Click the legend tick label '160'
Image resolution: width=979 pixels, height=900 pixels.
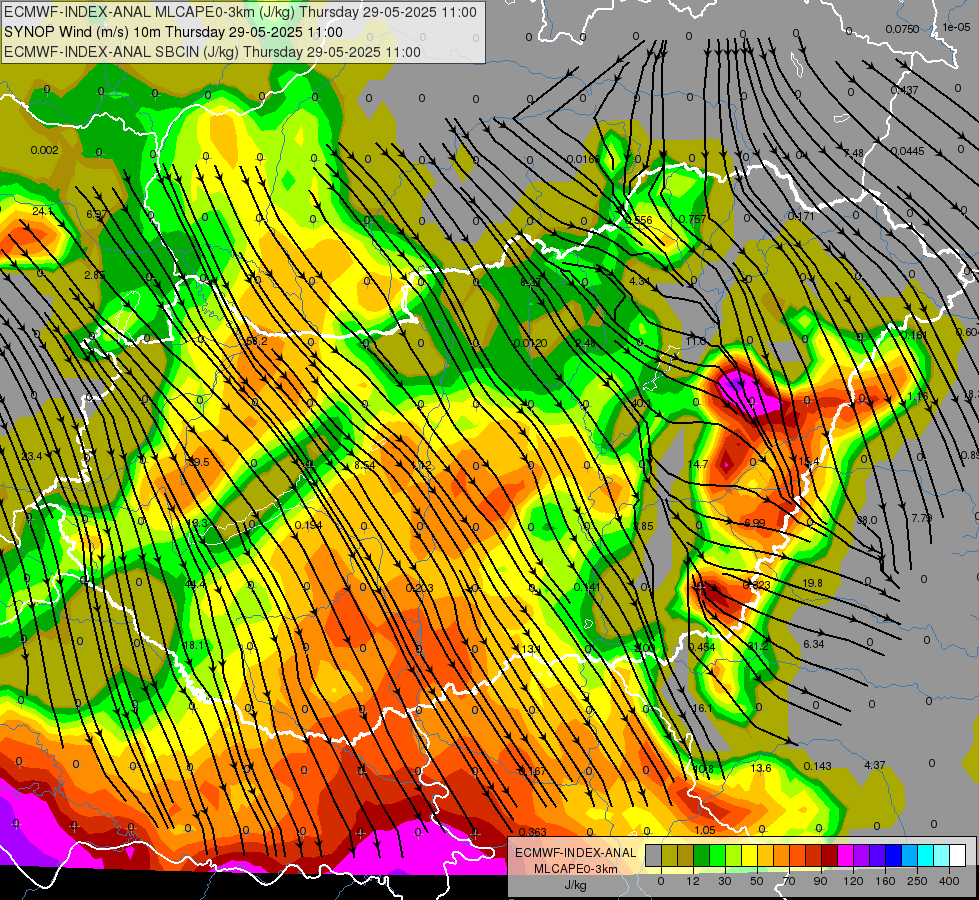[x=885, y=881]
